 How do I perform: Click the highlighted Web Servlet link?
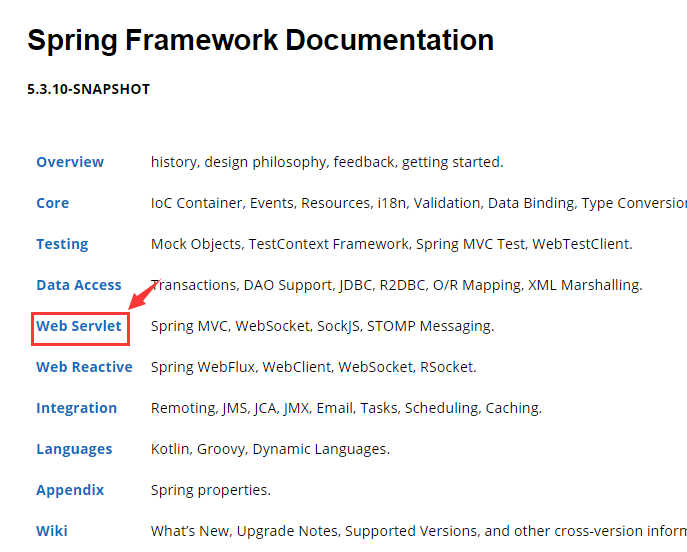click(79, 326)
